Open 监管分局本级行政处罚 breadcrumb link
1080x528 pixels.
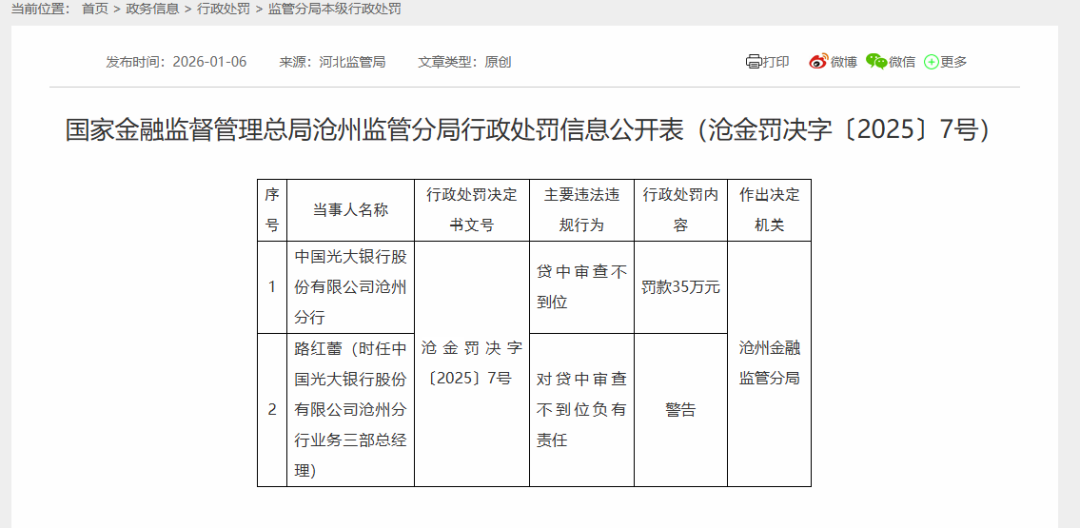coord(334,9)
